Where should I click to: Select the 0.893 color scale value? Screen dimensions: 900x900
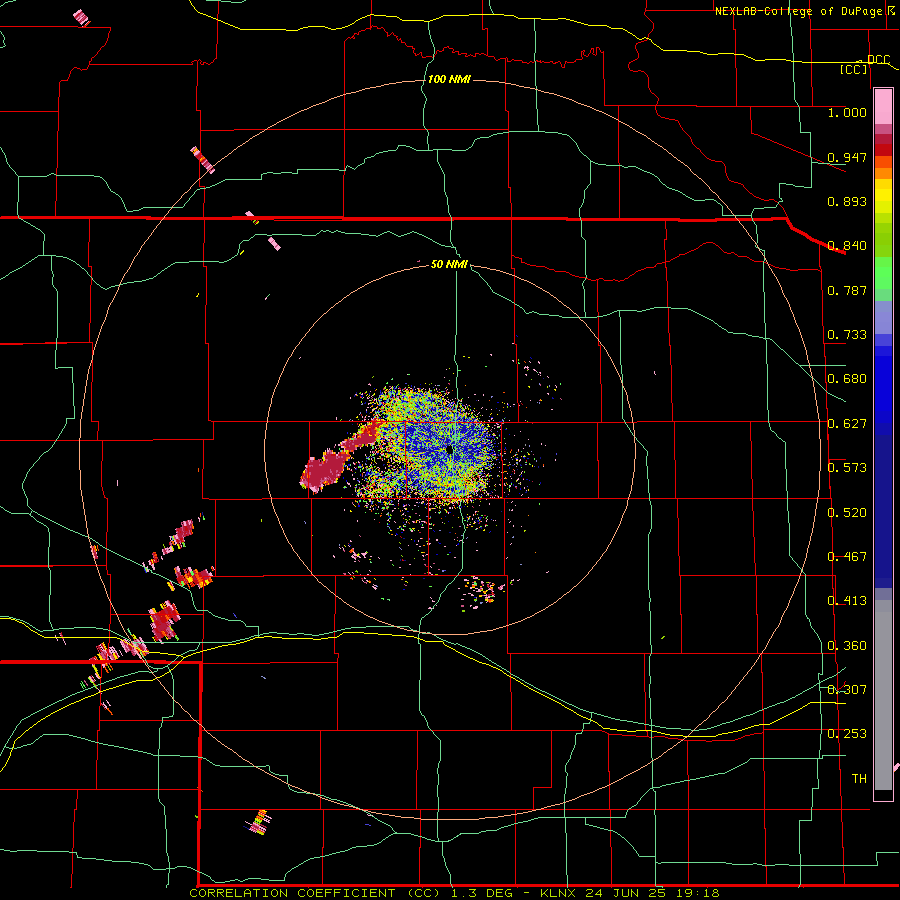point(847,201)
